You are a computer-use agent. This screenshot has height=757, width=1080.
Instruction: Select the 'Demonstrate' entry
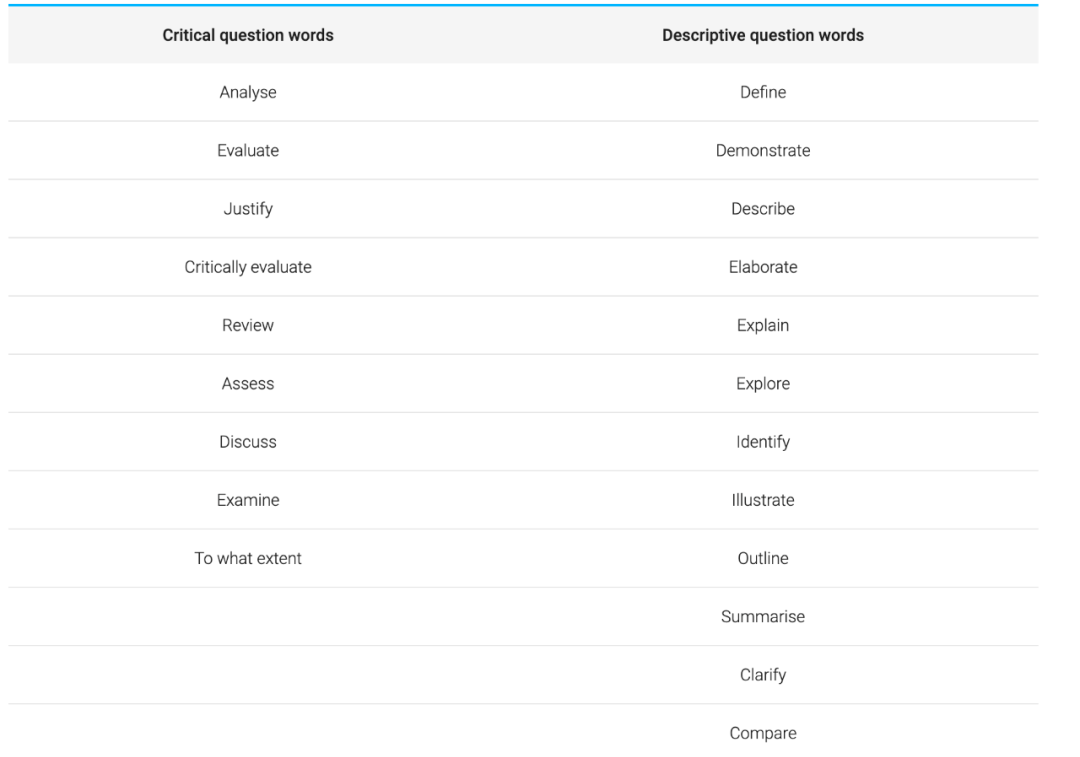click(x=763, y=151)
